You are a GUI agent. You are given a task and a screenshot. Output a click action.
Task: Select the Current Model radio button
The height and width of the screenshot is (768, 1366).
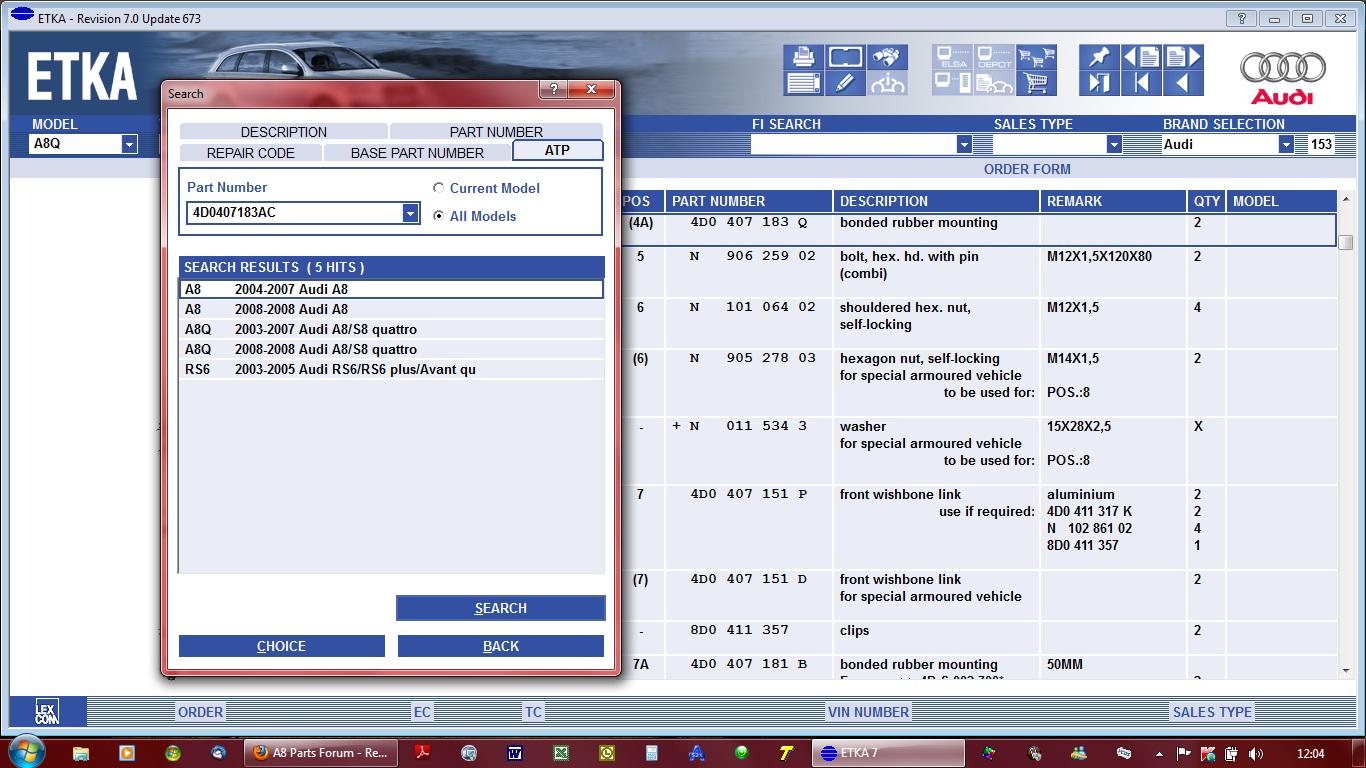438,188
